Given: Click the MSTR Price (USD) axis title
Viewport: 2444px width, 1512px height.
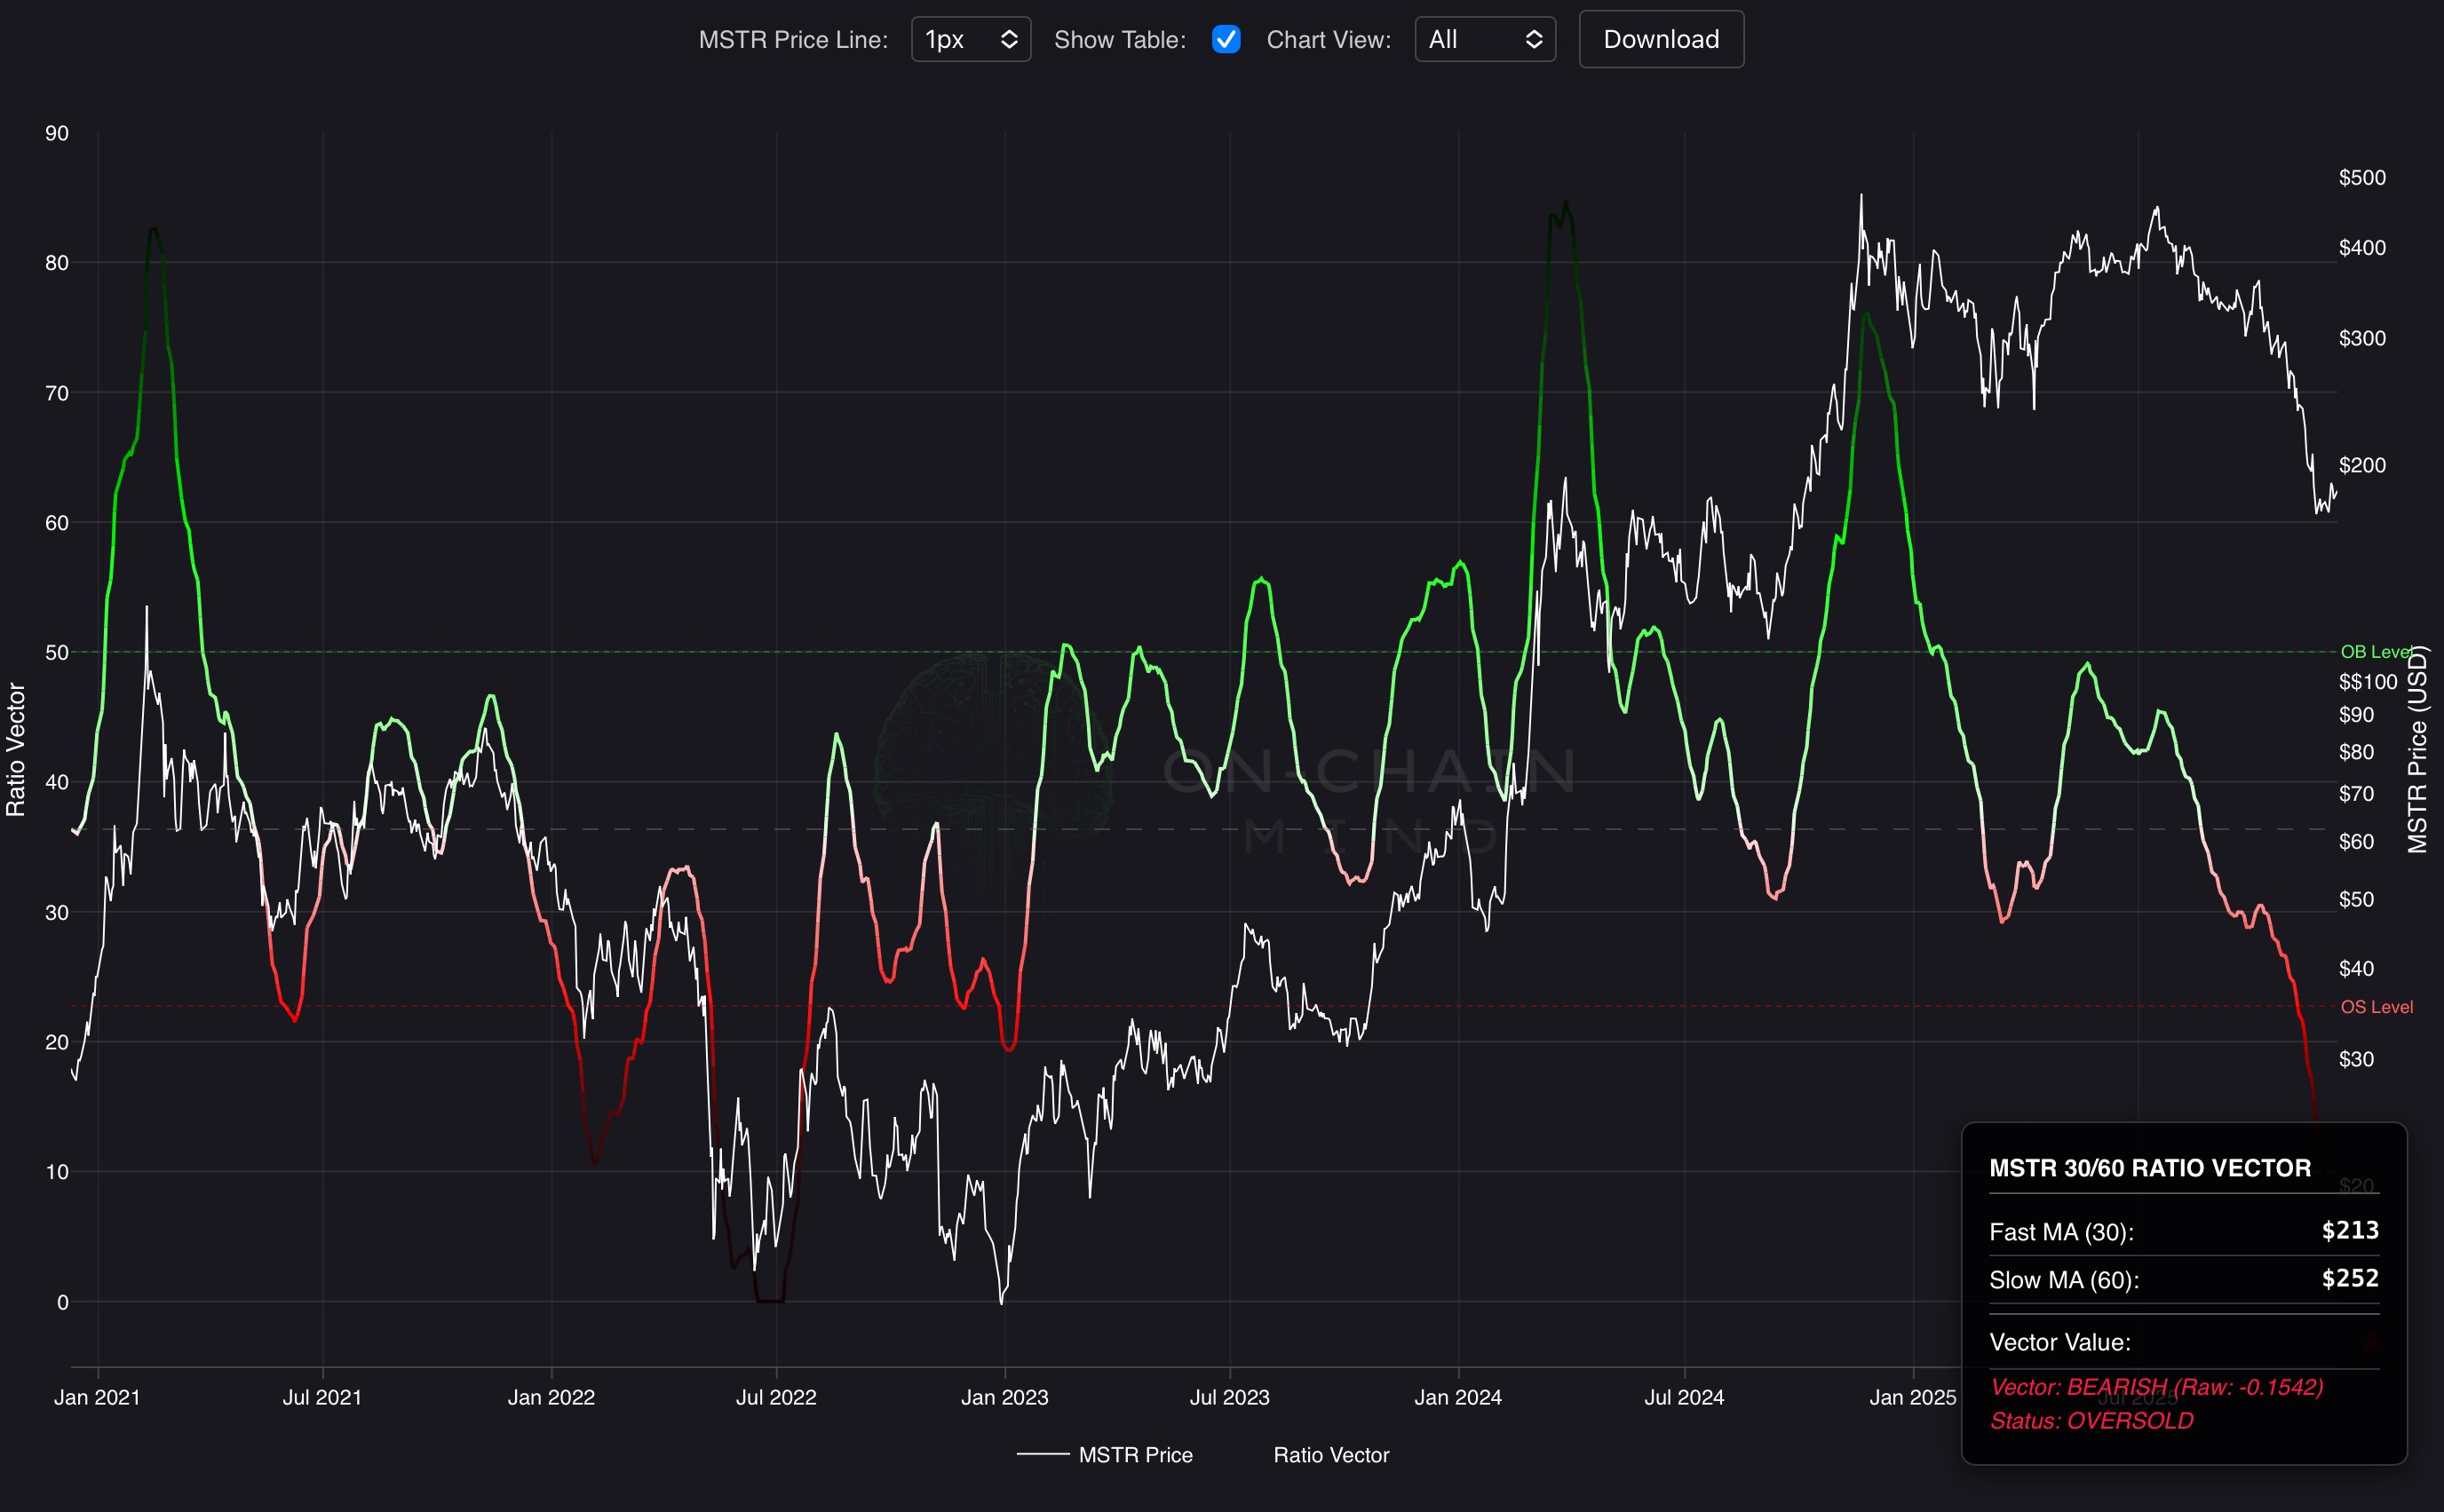Looking at the screenshot, I should (2417, 750).
